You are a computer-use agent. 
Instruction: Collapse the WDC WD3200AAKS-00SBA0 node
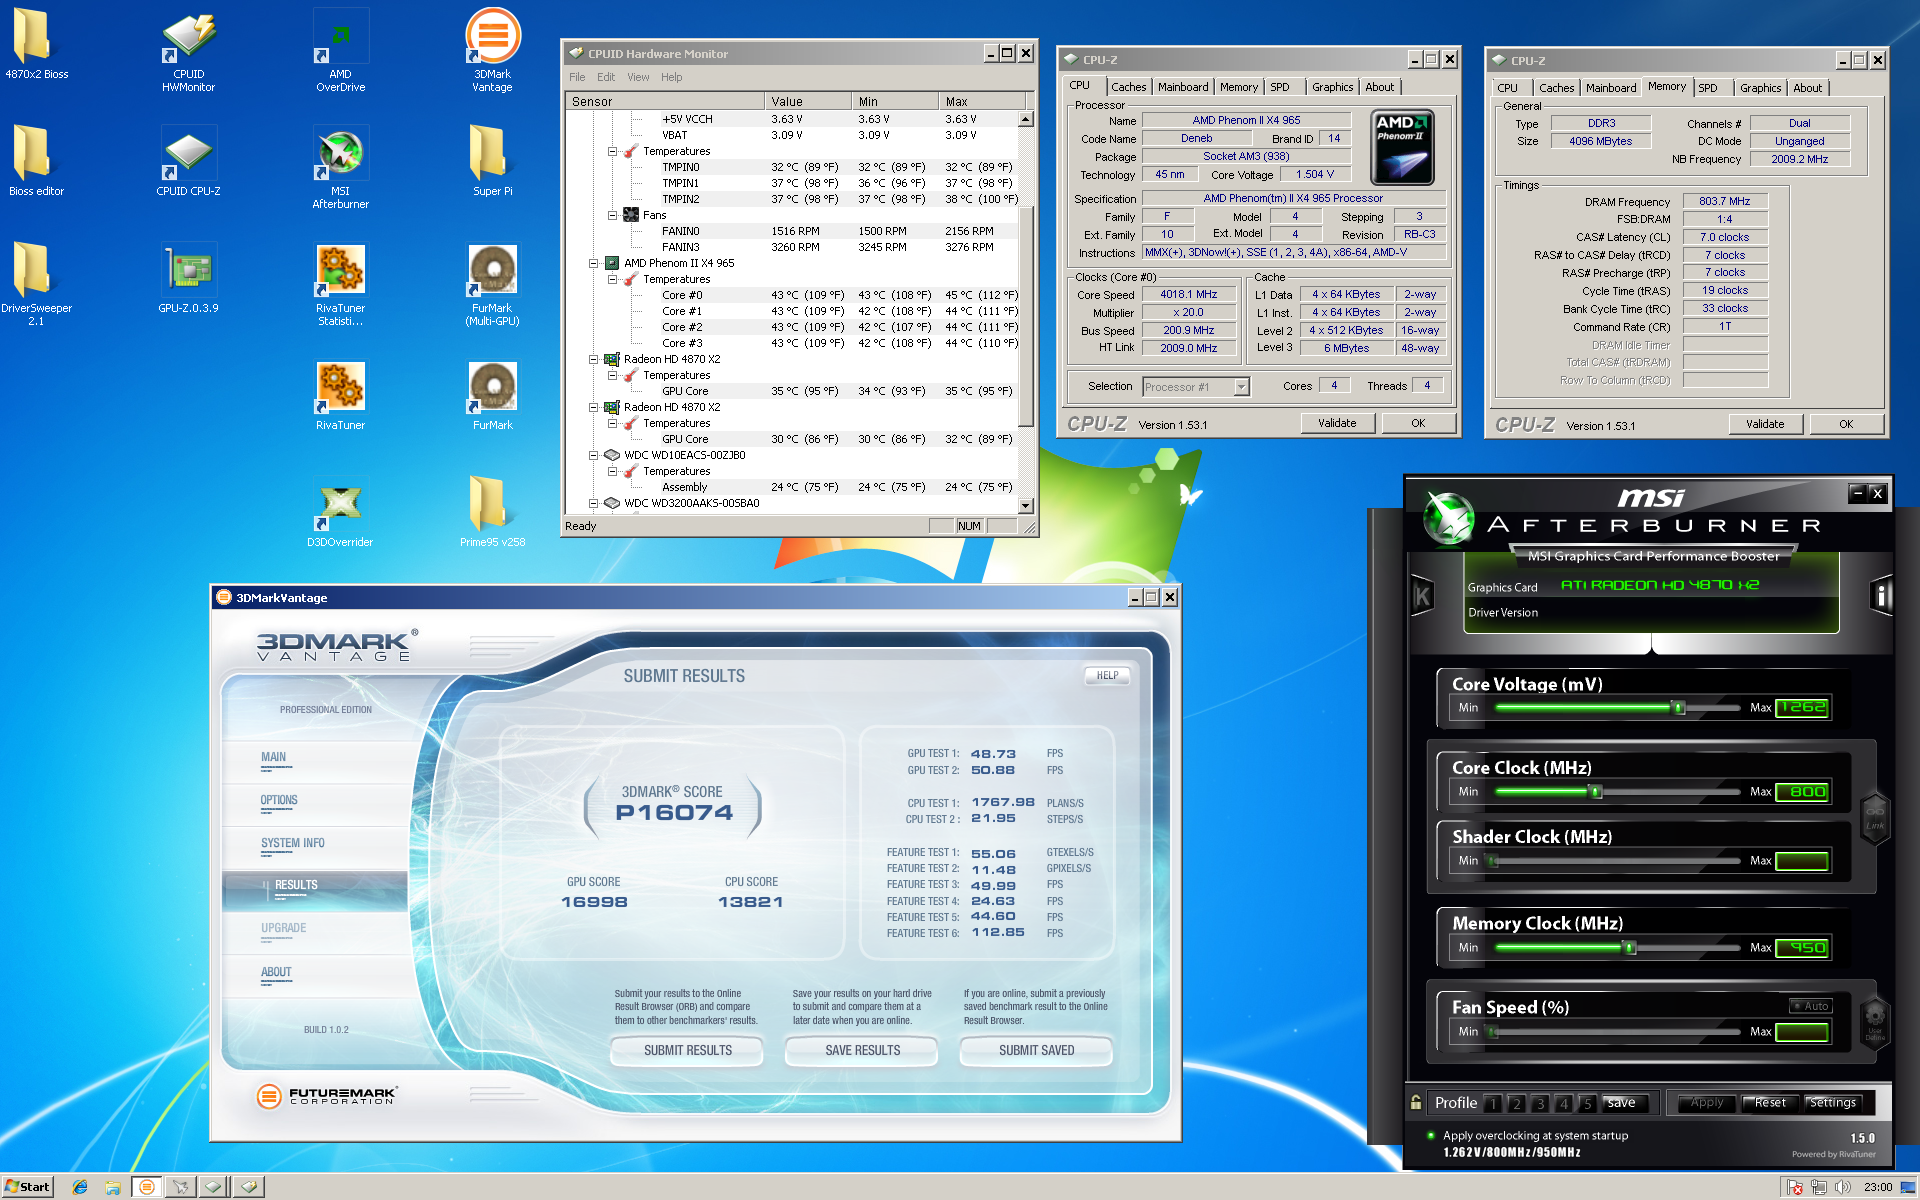[x=593, y=503]
